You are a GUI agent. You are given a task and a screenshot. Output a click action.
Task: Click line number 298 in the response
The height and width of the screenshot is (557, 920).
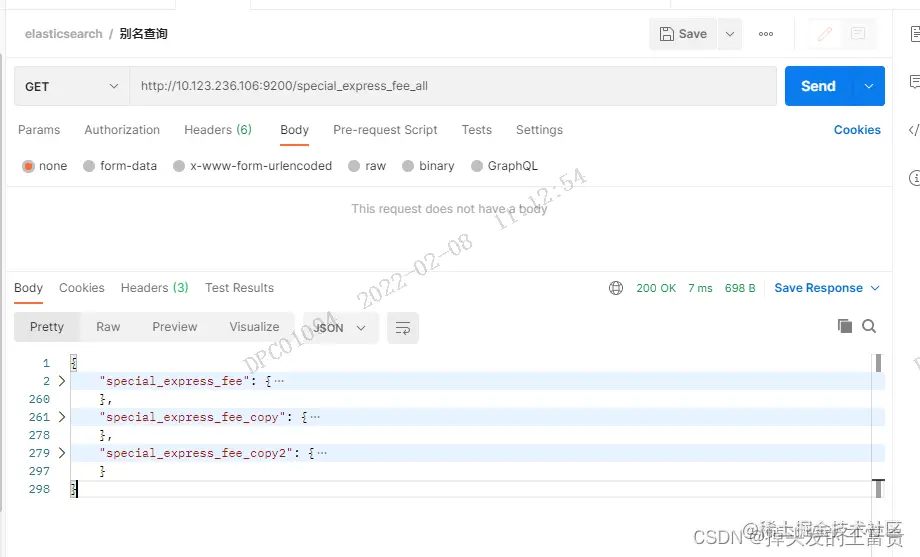click(39, 489)
